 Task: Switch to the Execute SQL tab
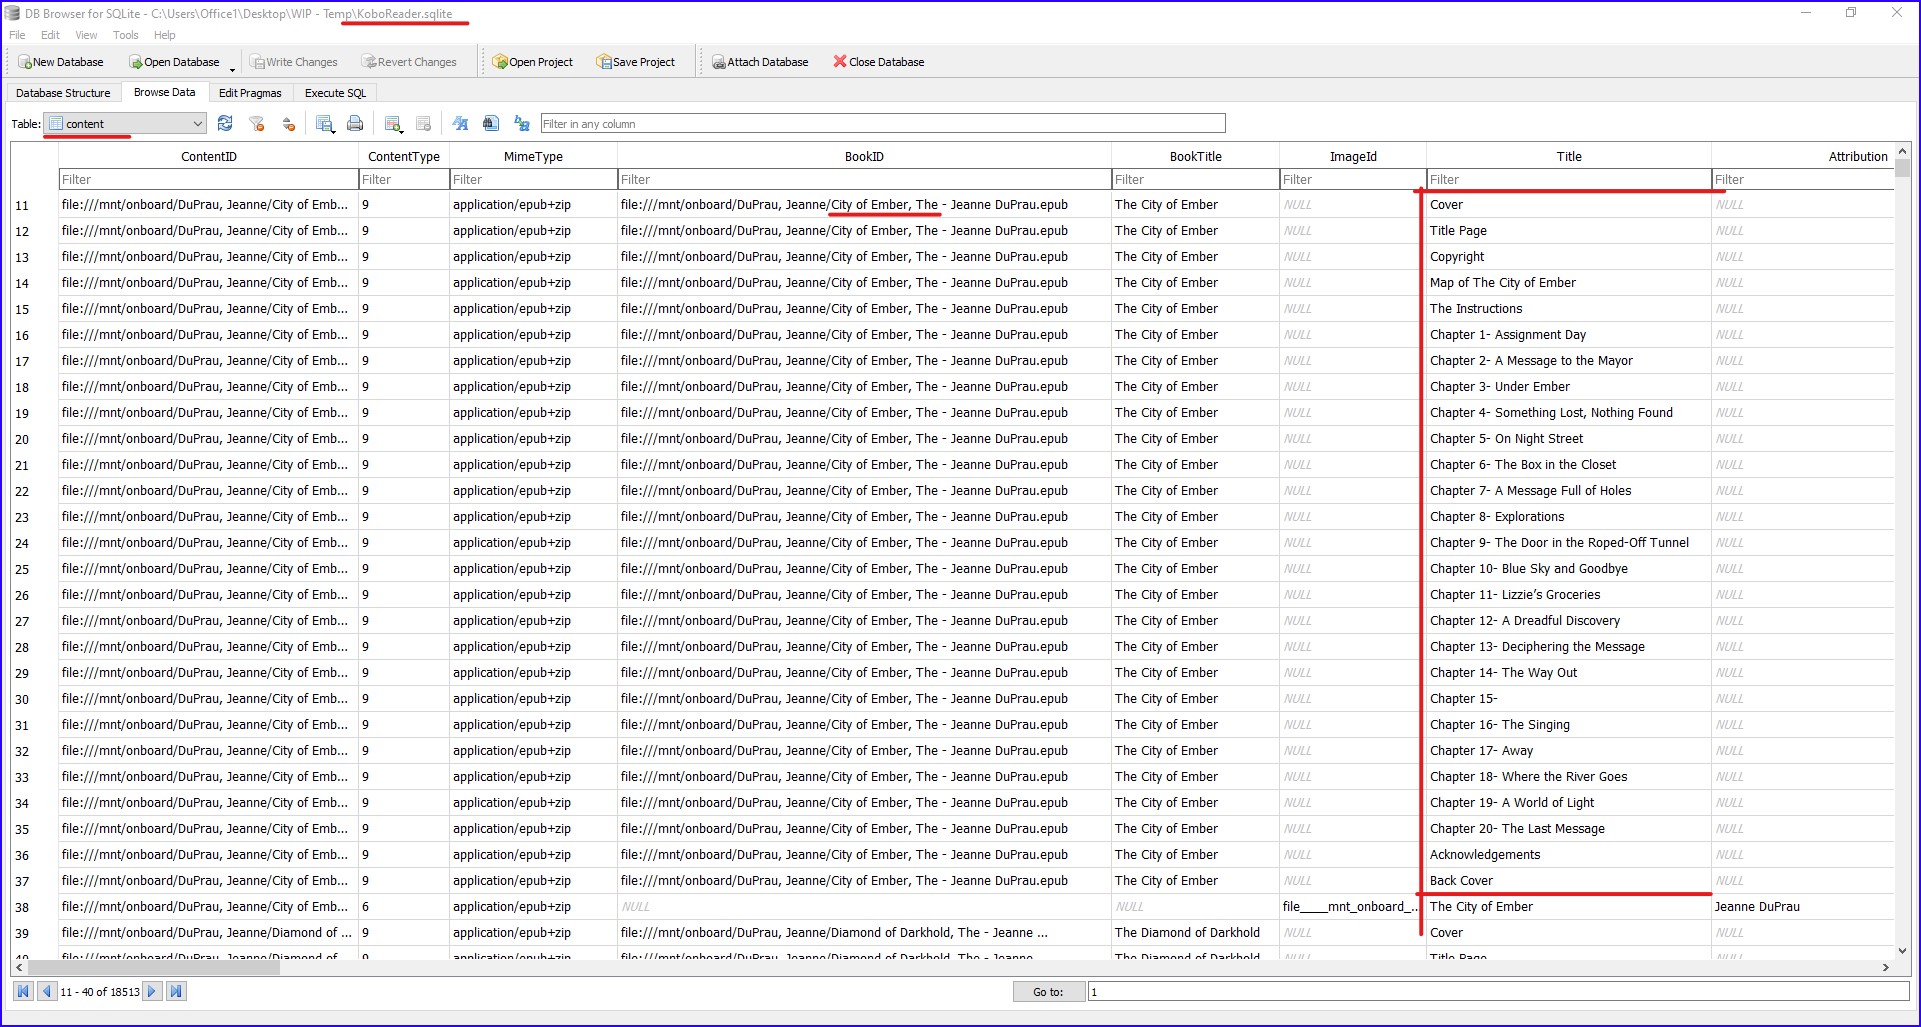click(335, 93)
